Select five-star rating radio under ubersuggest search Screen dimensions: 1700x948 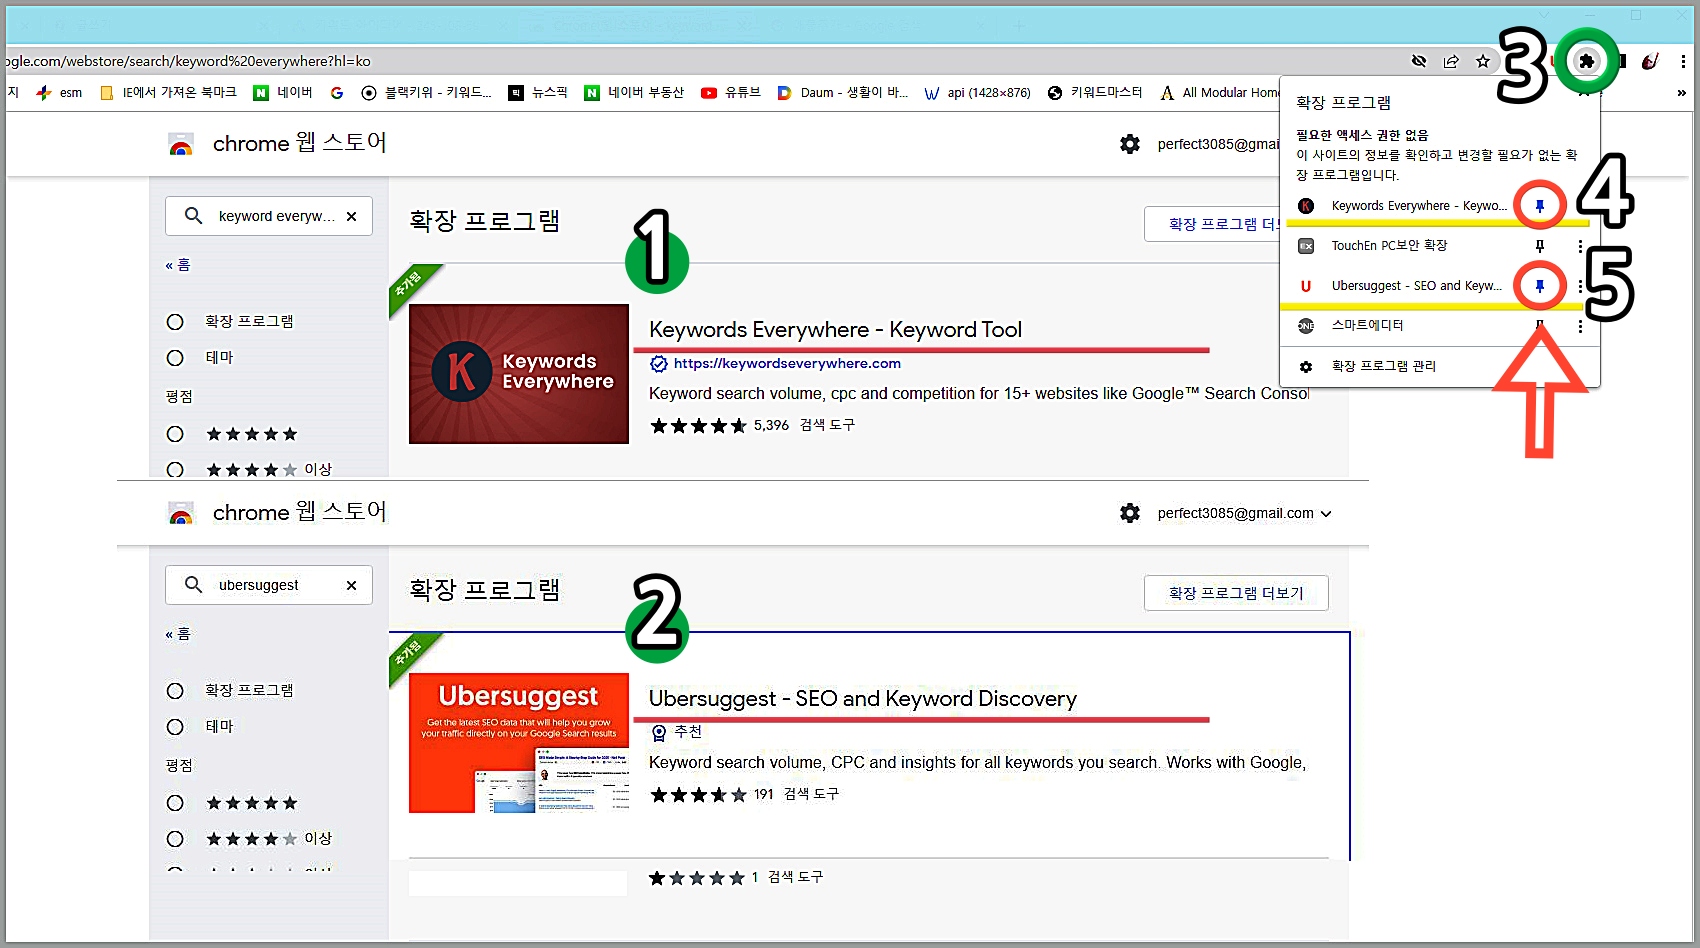tap(175, 803)
